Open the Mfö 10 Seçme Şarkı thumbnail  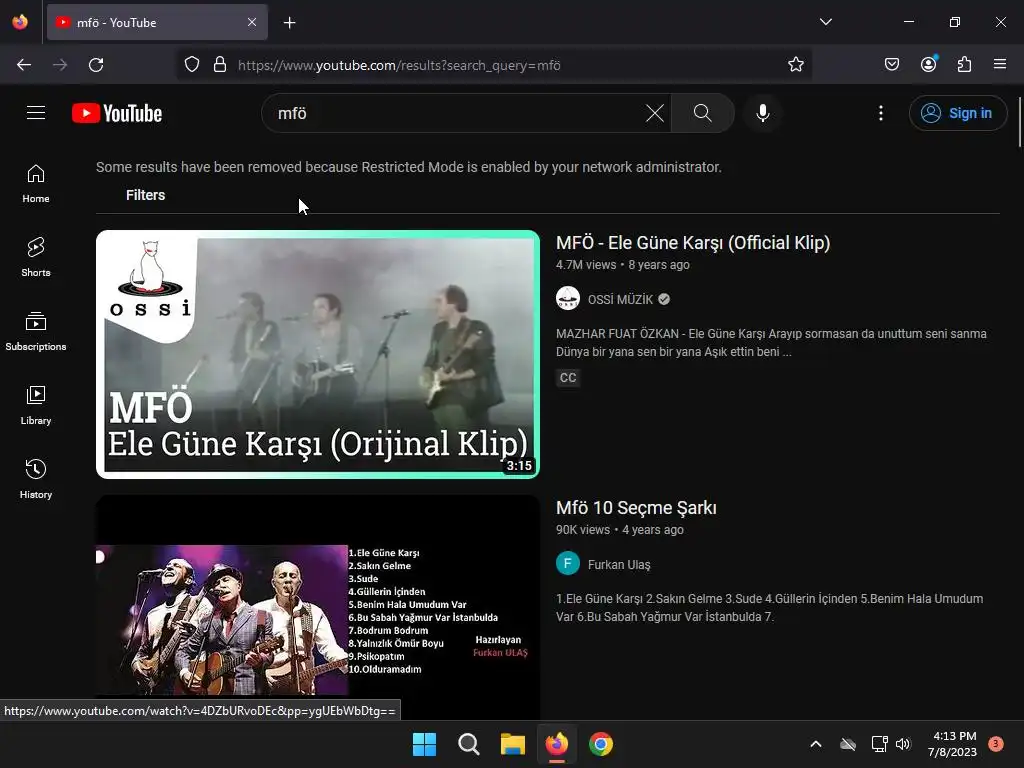pyautogui.click(x=317, y=607)
